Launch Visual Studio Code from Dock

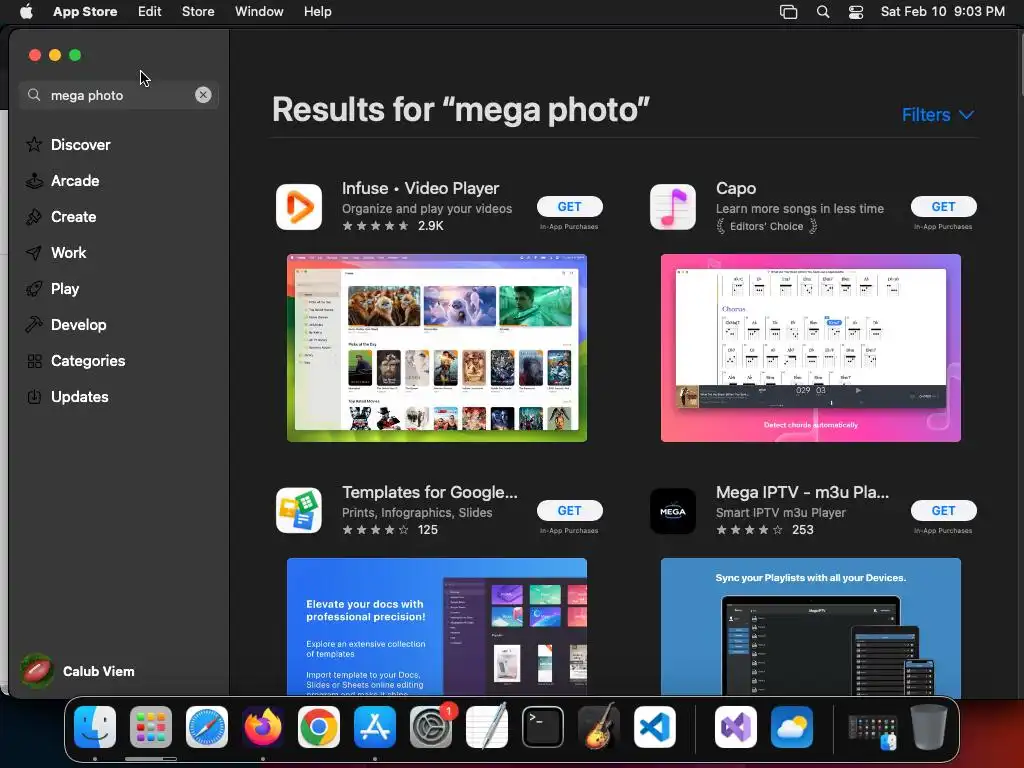[x=654, y=727]
